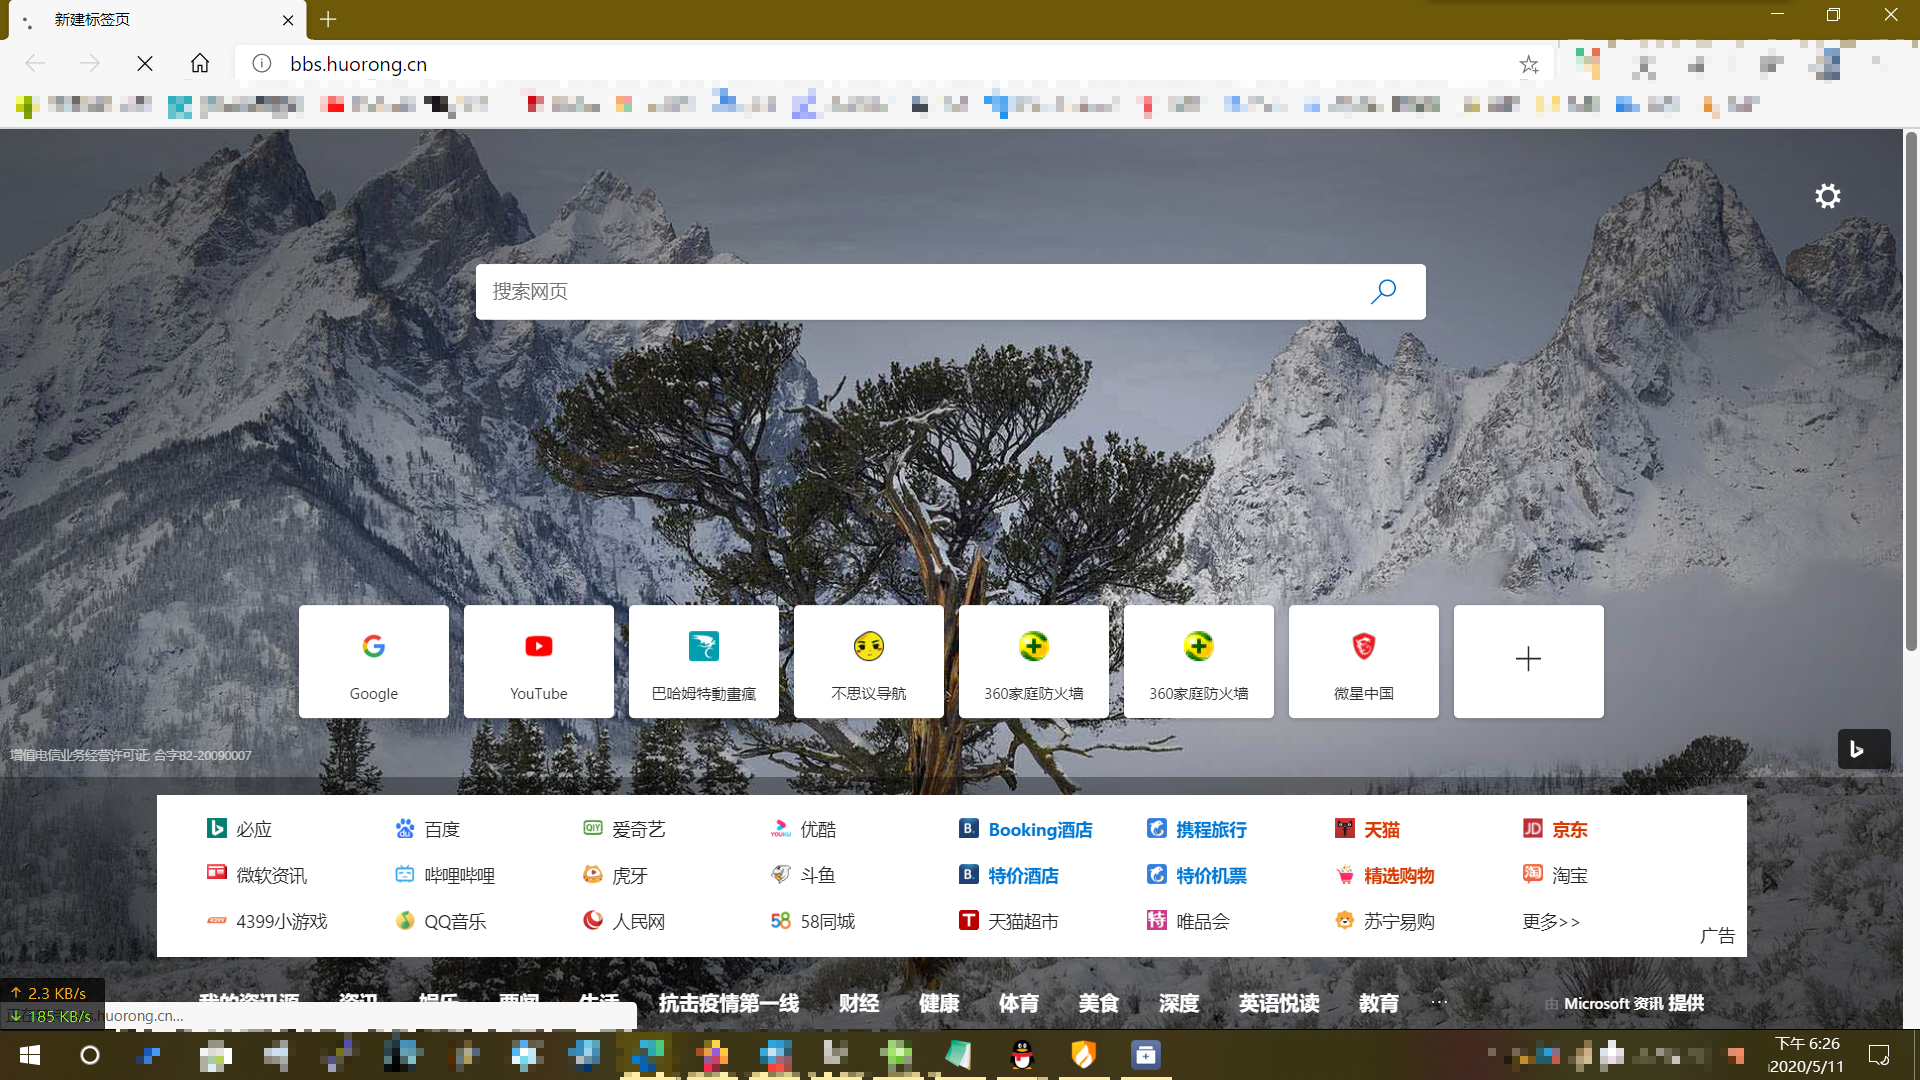Stop page loading with X button
Image resolution: width=1920 pixels, height=1080 pixels.
click(145, 64)
